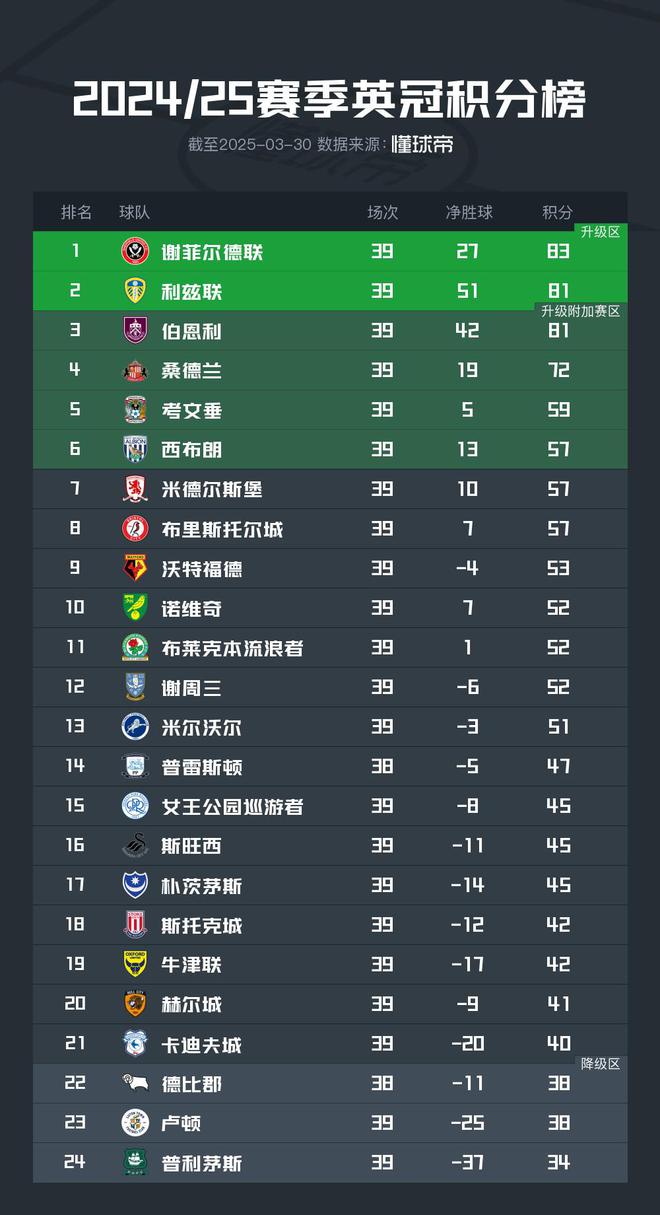Click the Hull City tiger crest
This screenshot has height=1215, width=660.
pos(135,1004)
